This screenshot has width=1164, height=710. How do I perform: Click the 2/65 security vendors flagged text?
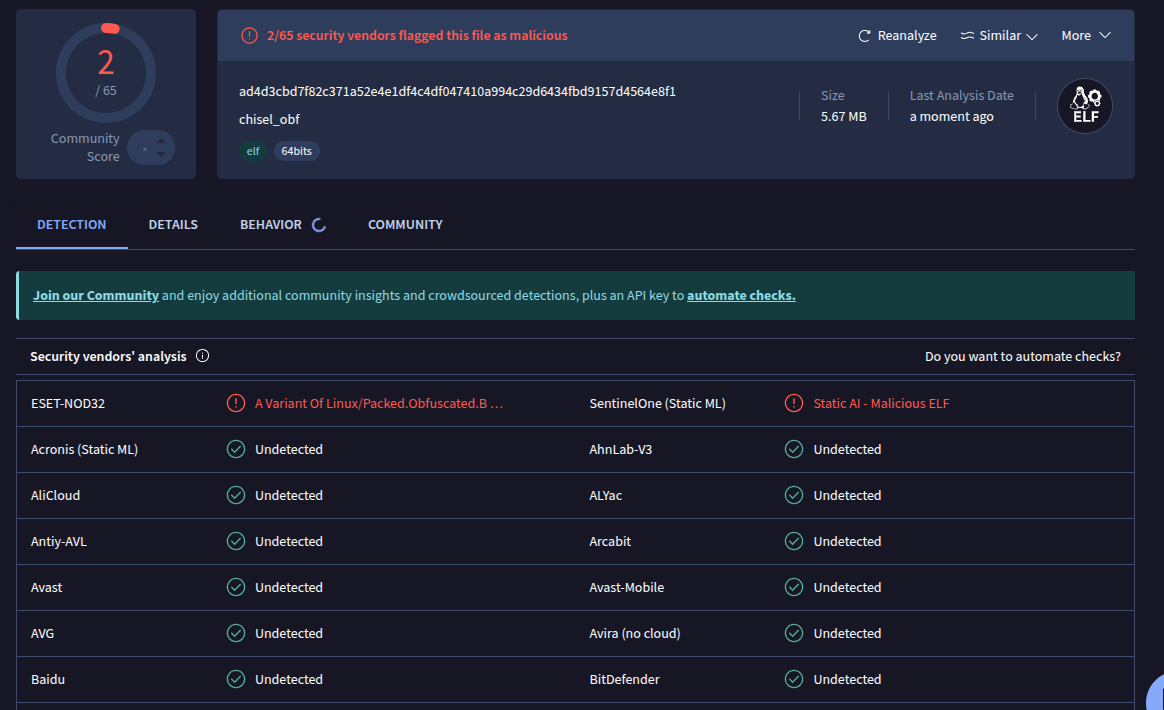click(x=417, y=35)
